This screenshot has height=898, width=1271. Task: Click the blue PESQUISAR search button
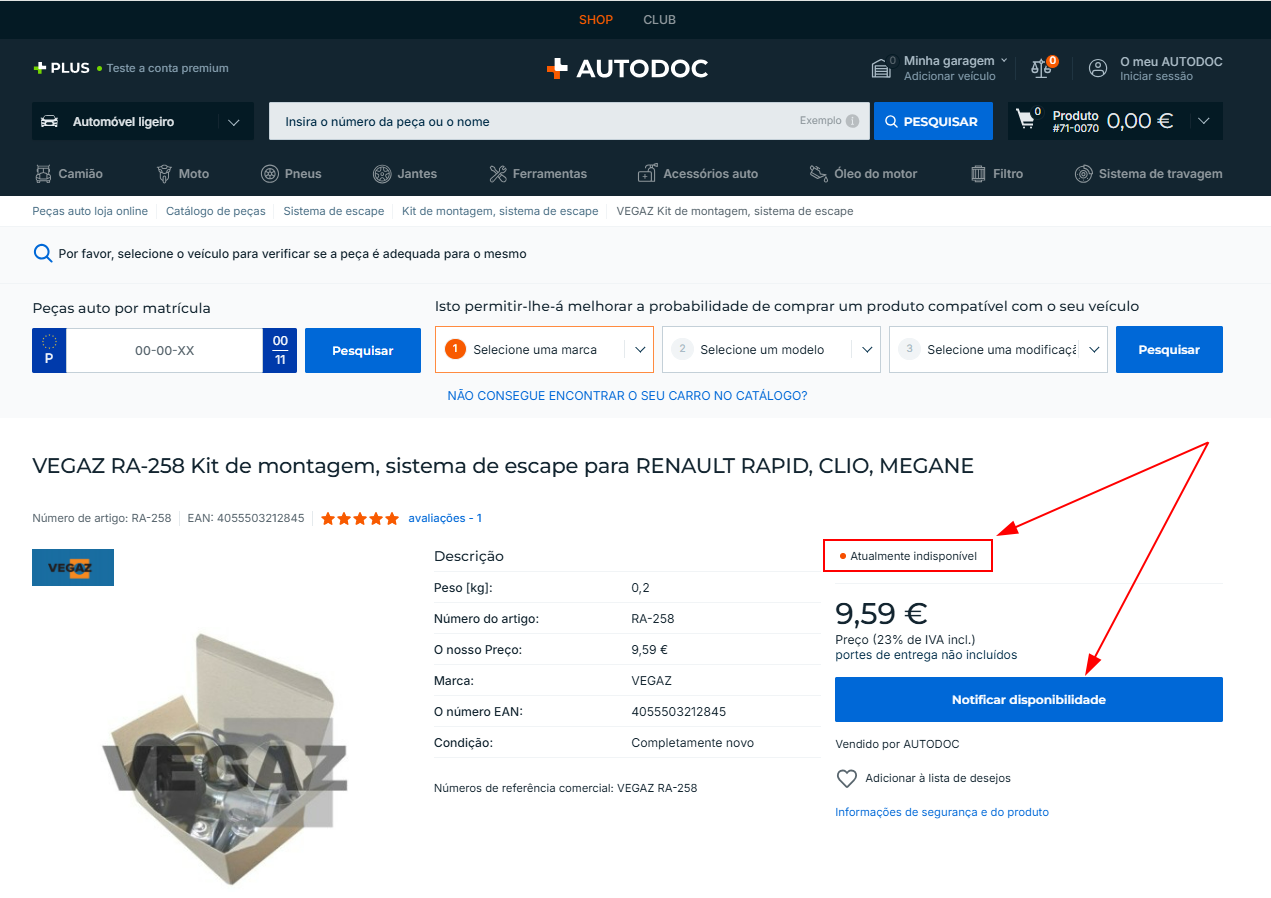(x=933, y=121)
